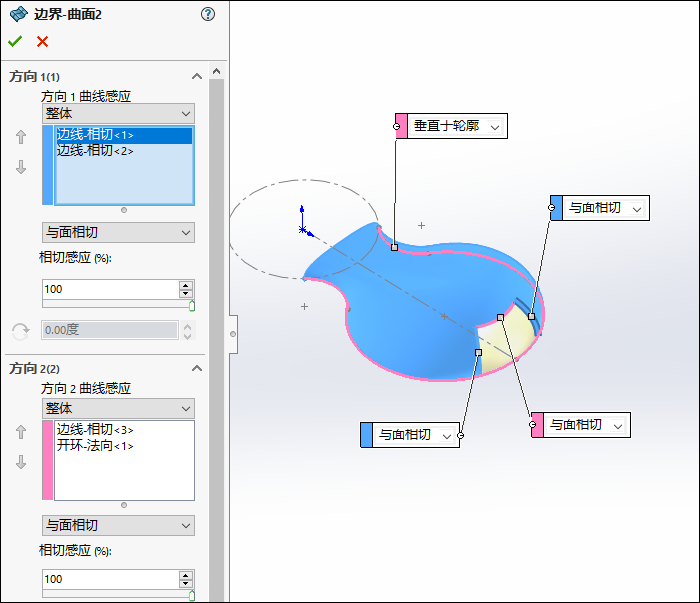Cancel the boundary surface with red X
Image resolution: width=700 pixels, height=603 pixels.
click(42, 42)
